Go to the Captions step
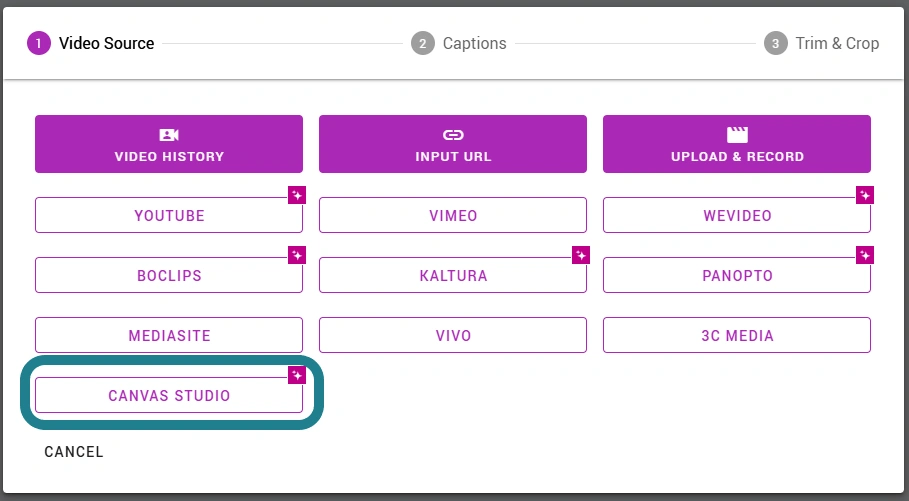 459,43
